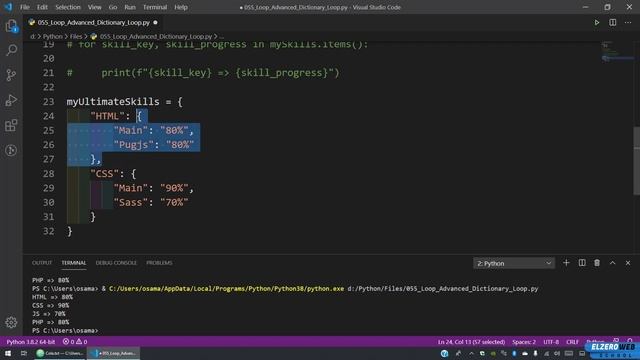Screen dimensions: 640x360
Task: Open the Terminal menu
Action: 155,7
